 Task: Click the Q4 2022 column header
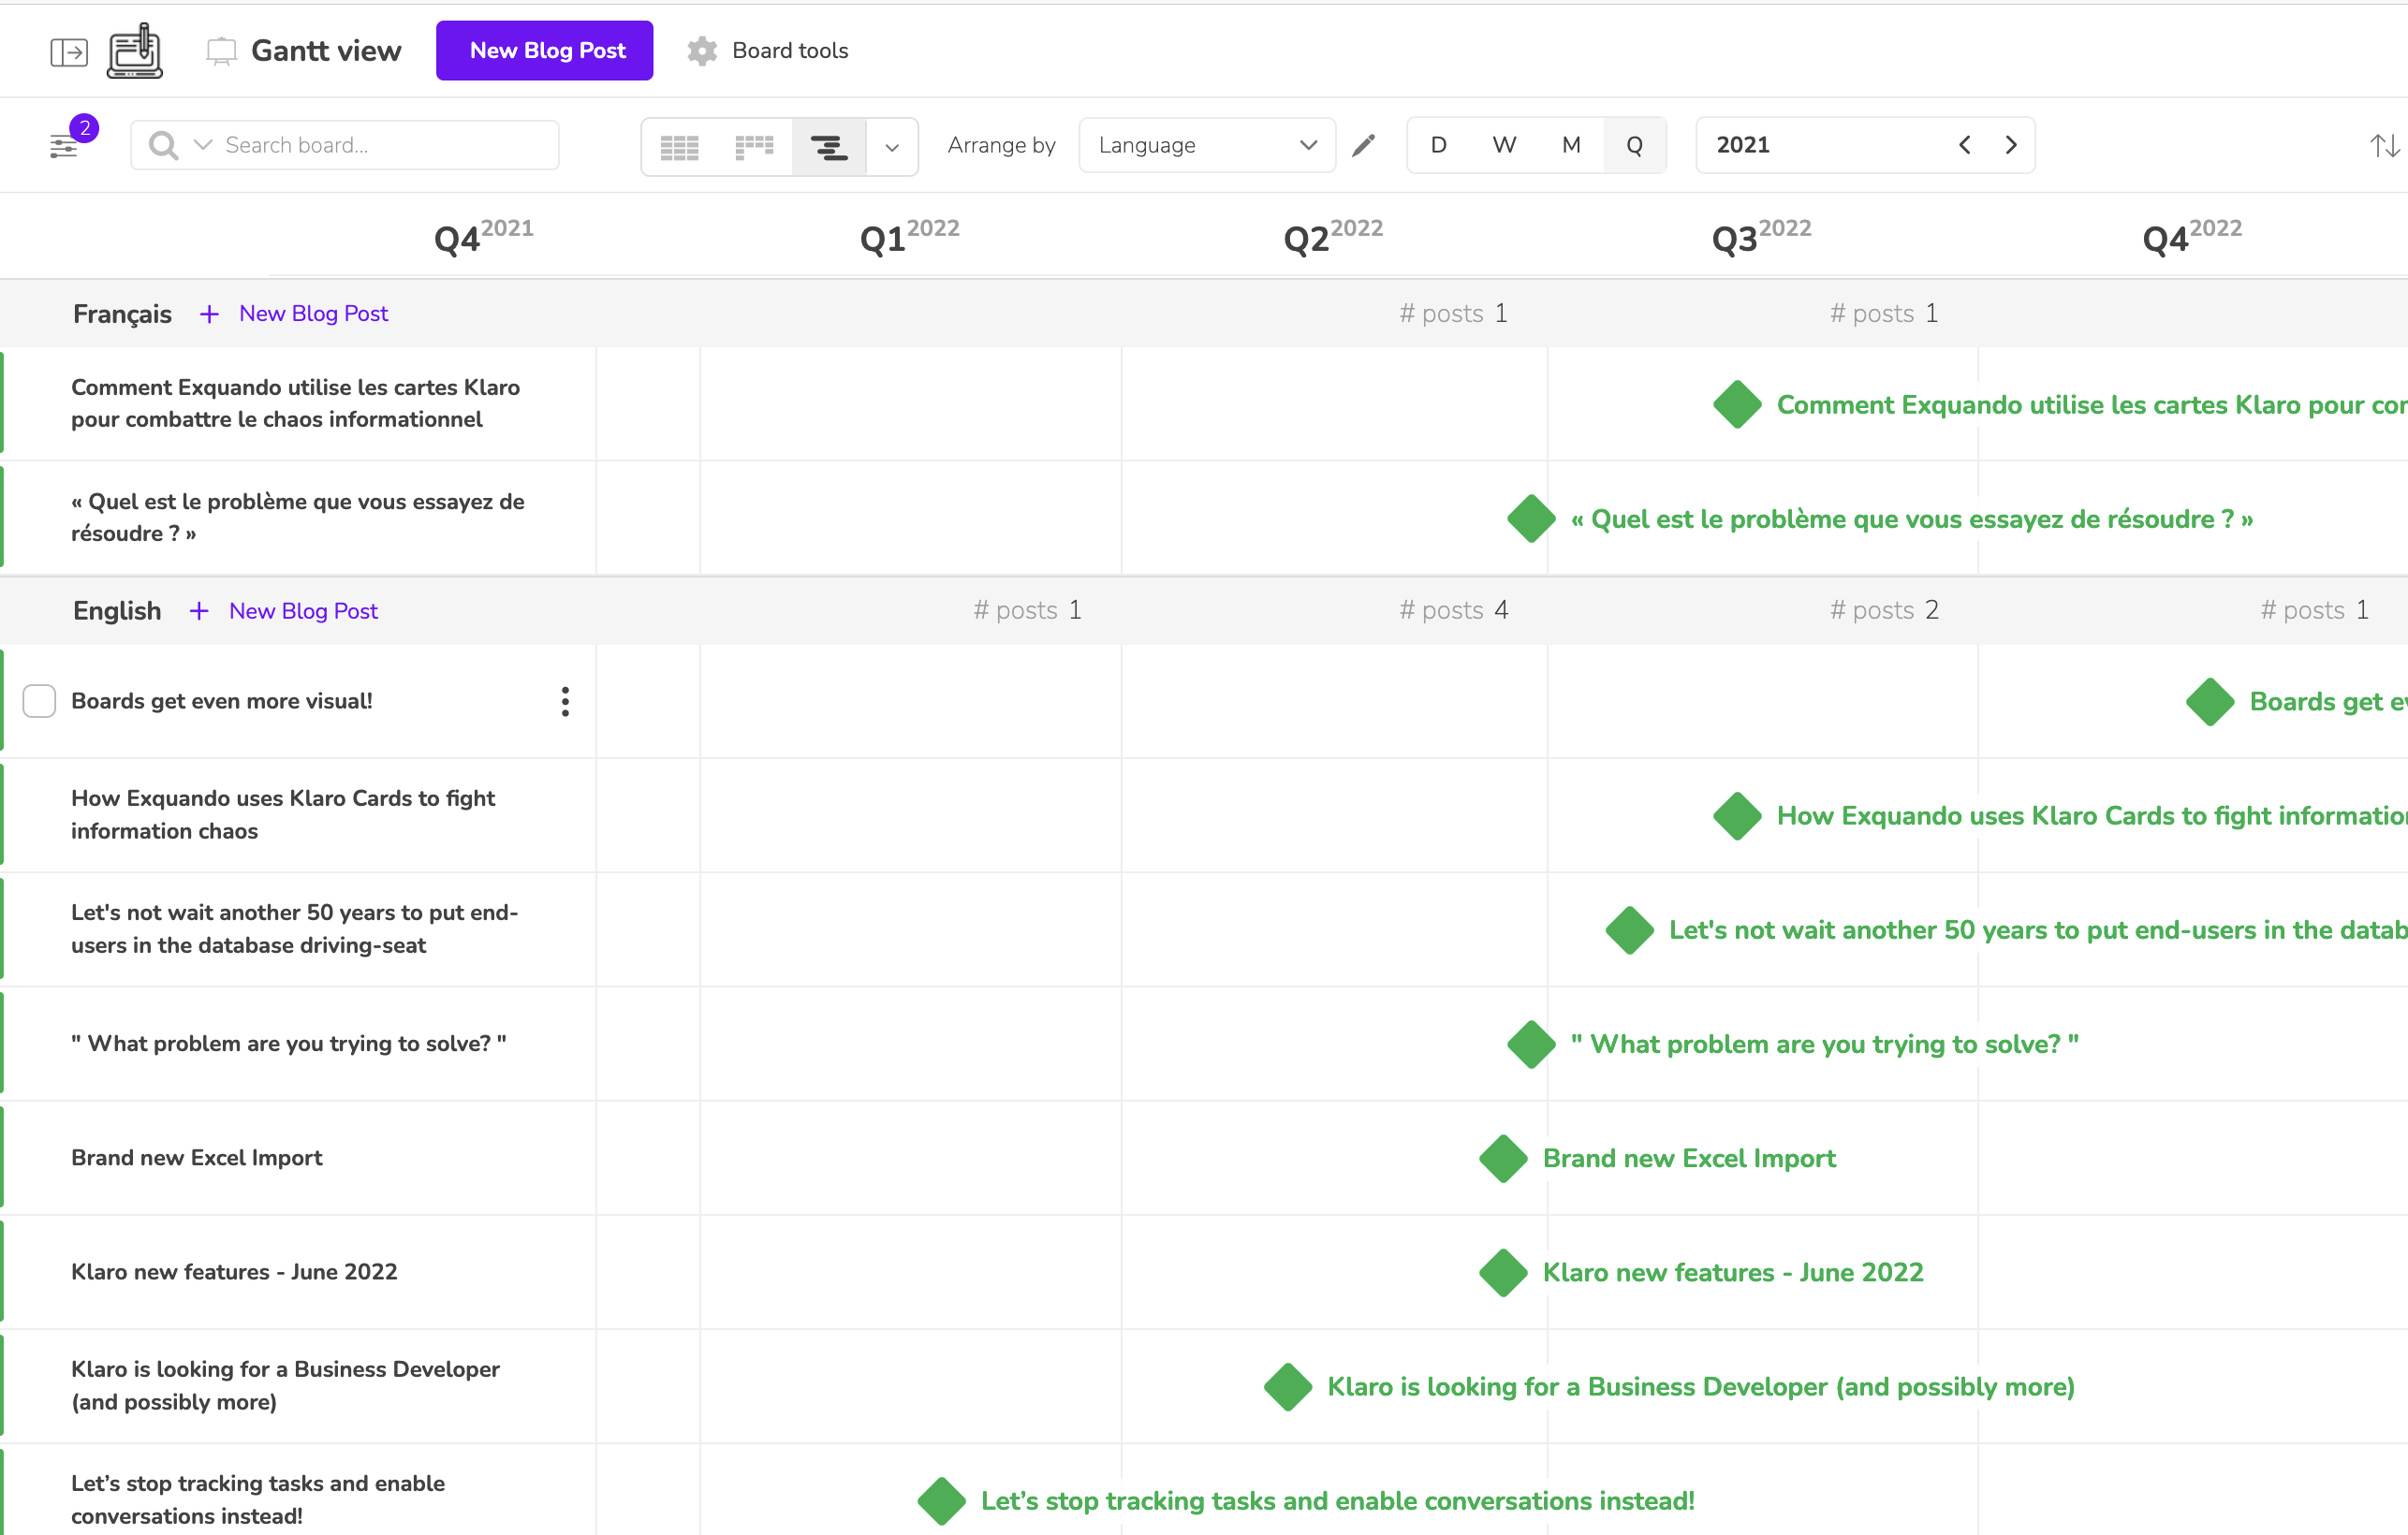point(2192,237)
